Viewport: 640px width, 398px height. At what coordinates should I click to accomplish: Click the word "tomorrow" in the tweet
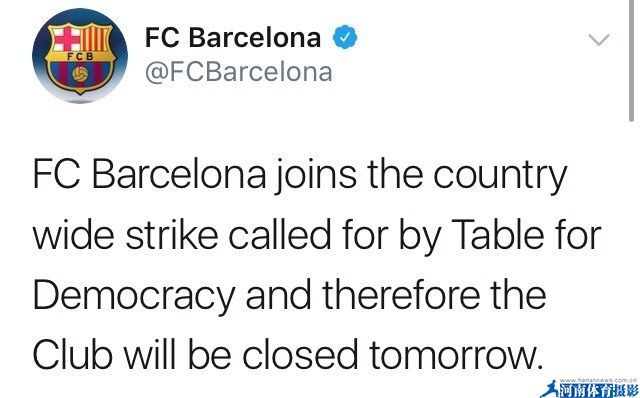tap(453, 356)
